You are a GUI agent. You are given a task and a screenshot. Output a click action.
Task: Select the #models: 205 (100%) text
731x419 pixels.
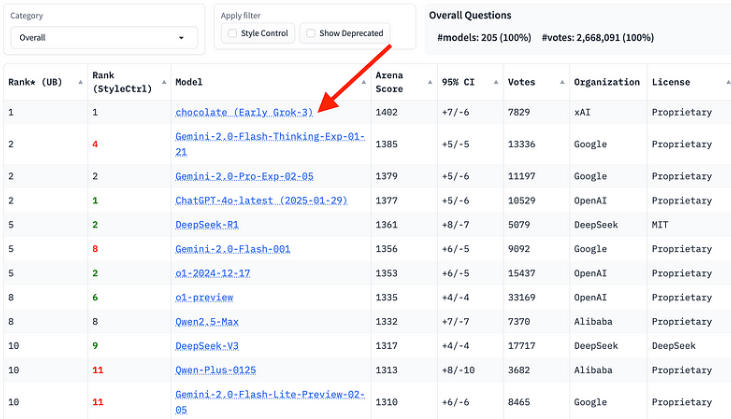click(484, 38)
